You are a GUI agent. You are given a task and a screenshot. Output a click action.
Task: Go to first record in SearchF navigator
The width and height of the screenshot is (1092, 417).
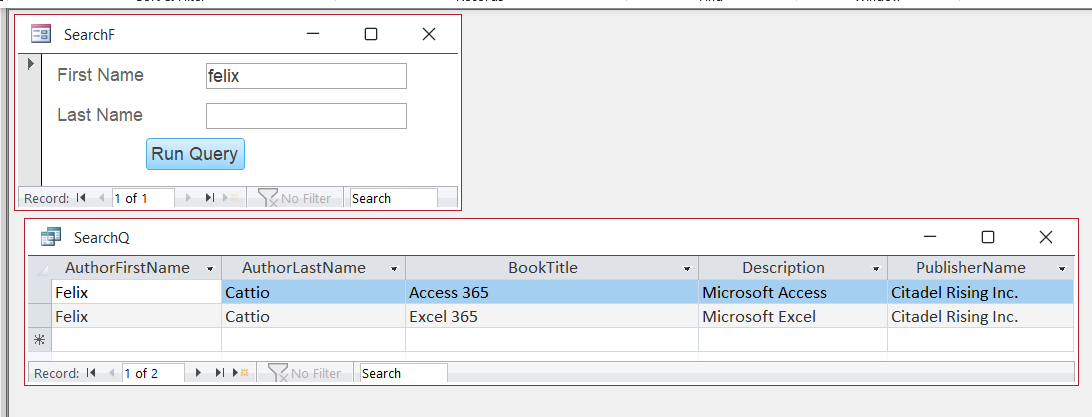[81, 198]
